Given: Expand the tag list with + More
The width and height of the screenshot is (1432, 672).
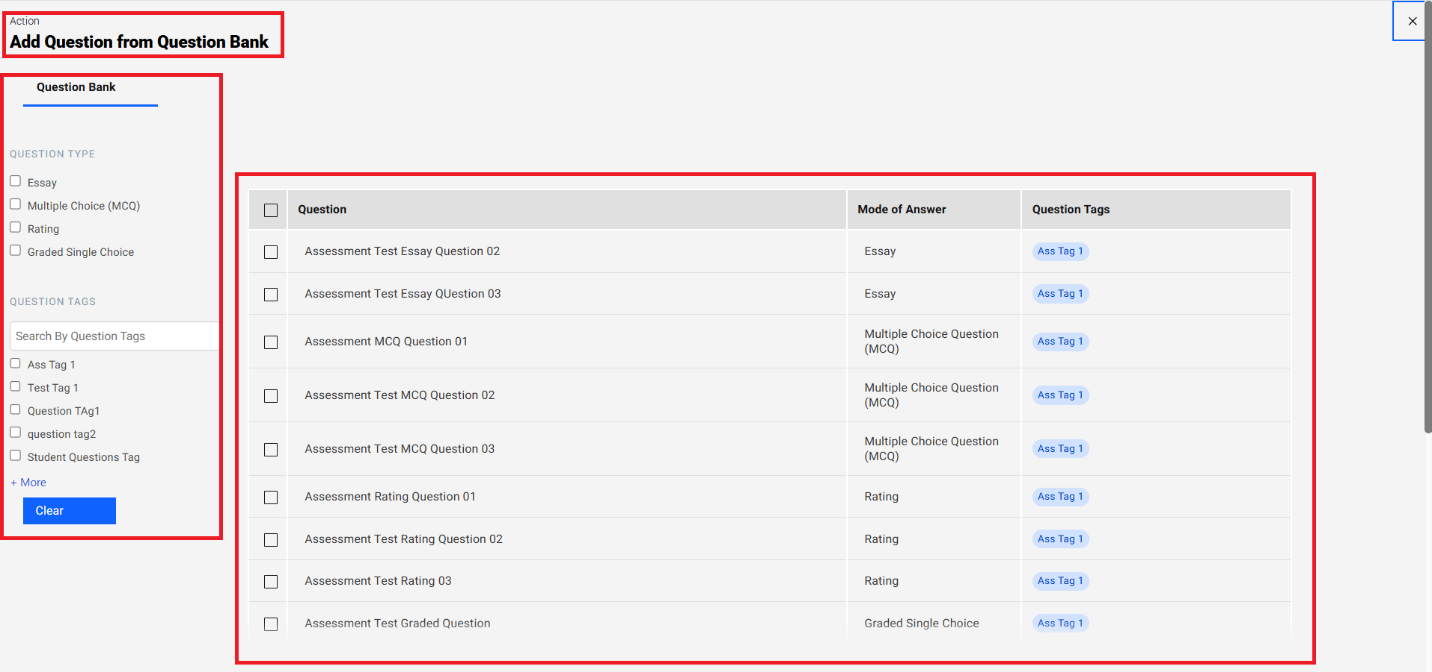Looking at the screenshot, I should coord(28,482).
